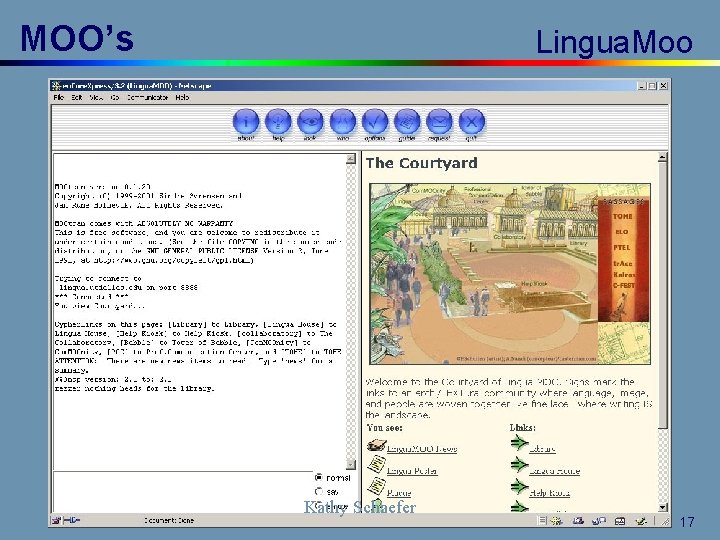Click the up arrow of text pane scrollbar
Screen dimensions: 720x540
coord(351,159)
